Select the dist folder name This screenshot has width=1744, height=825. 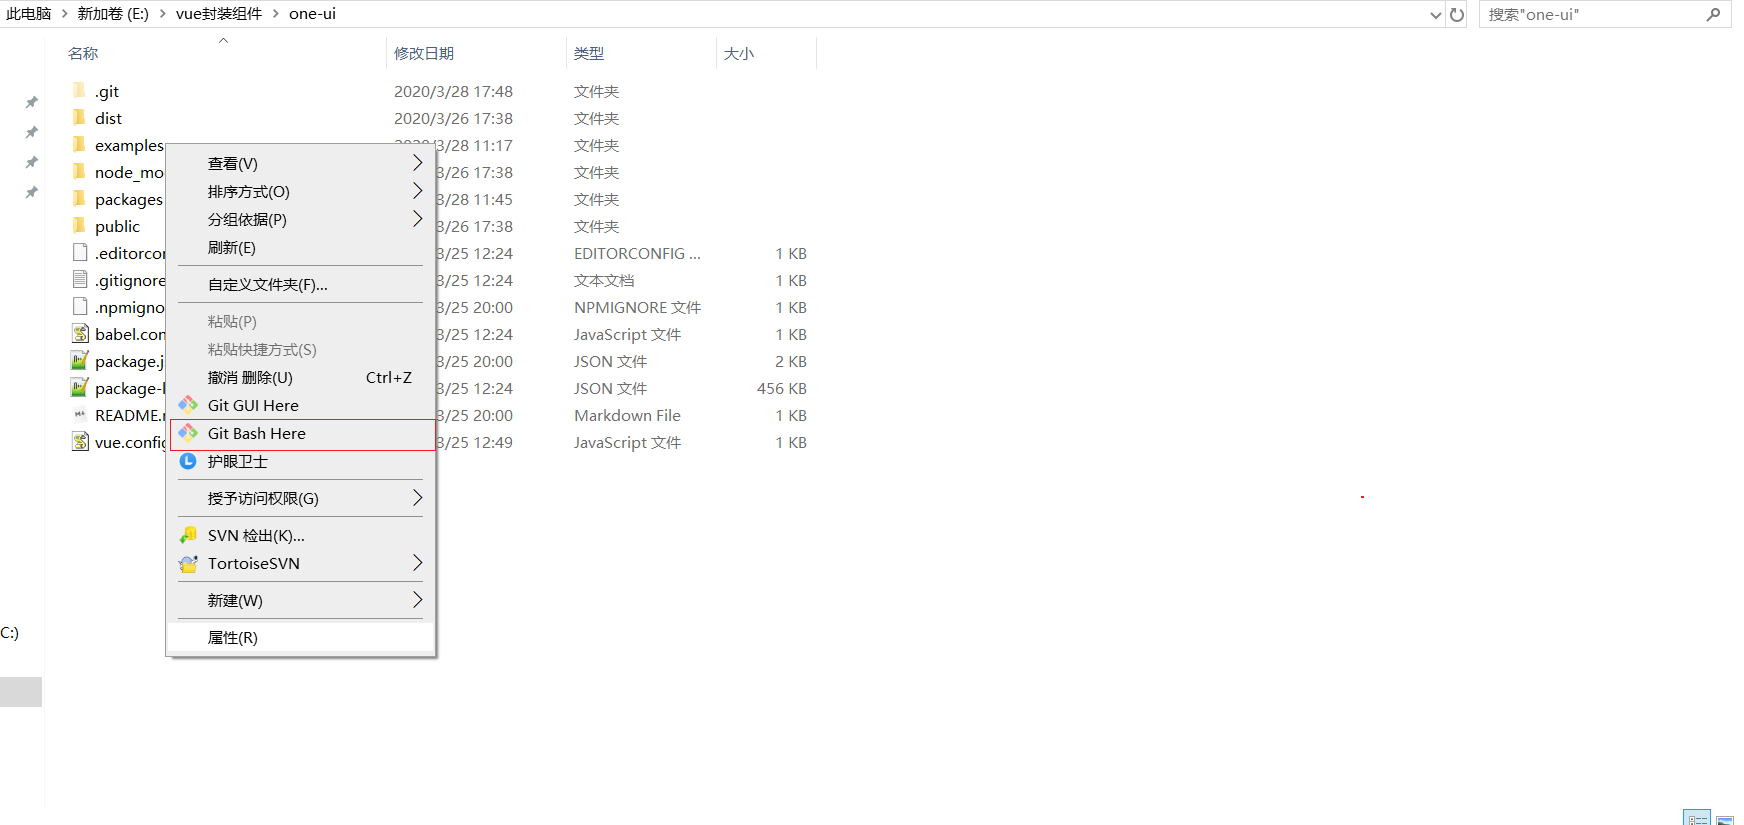click(108, 118)
